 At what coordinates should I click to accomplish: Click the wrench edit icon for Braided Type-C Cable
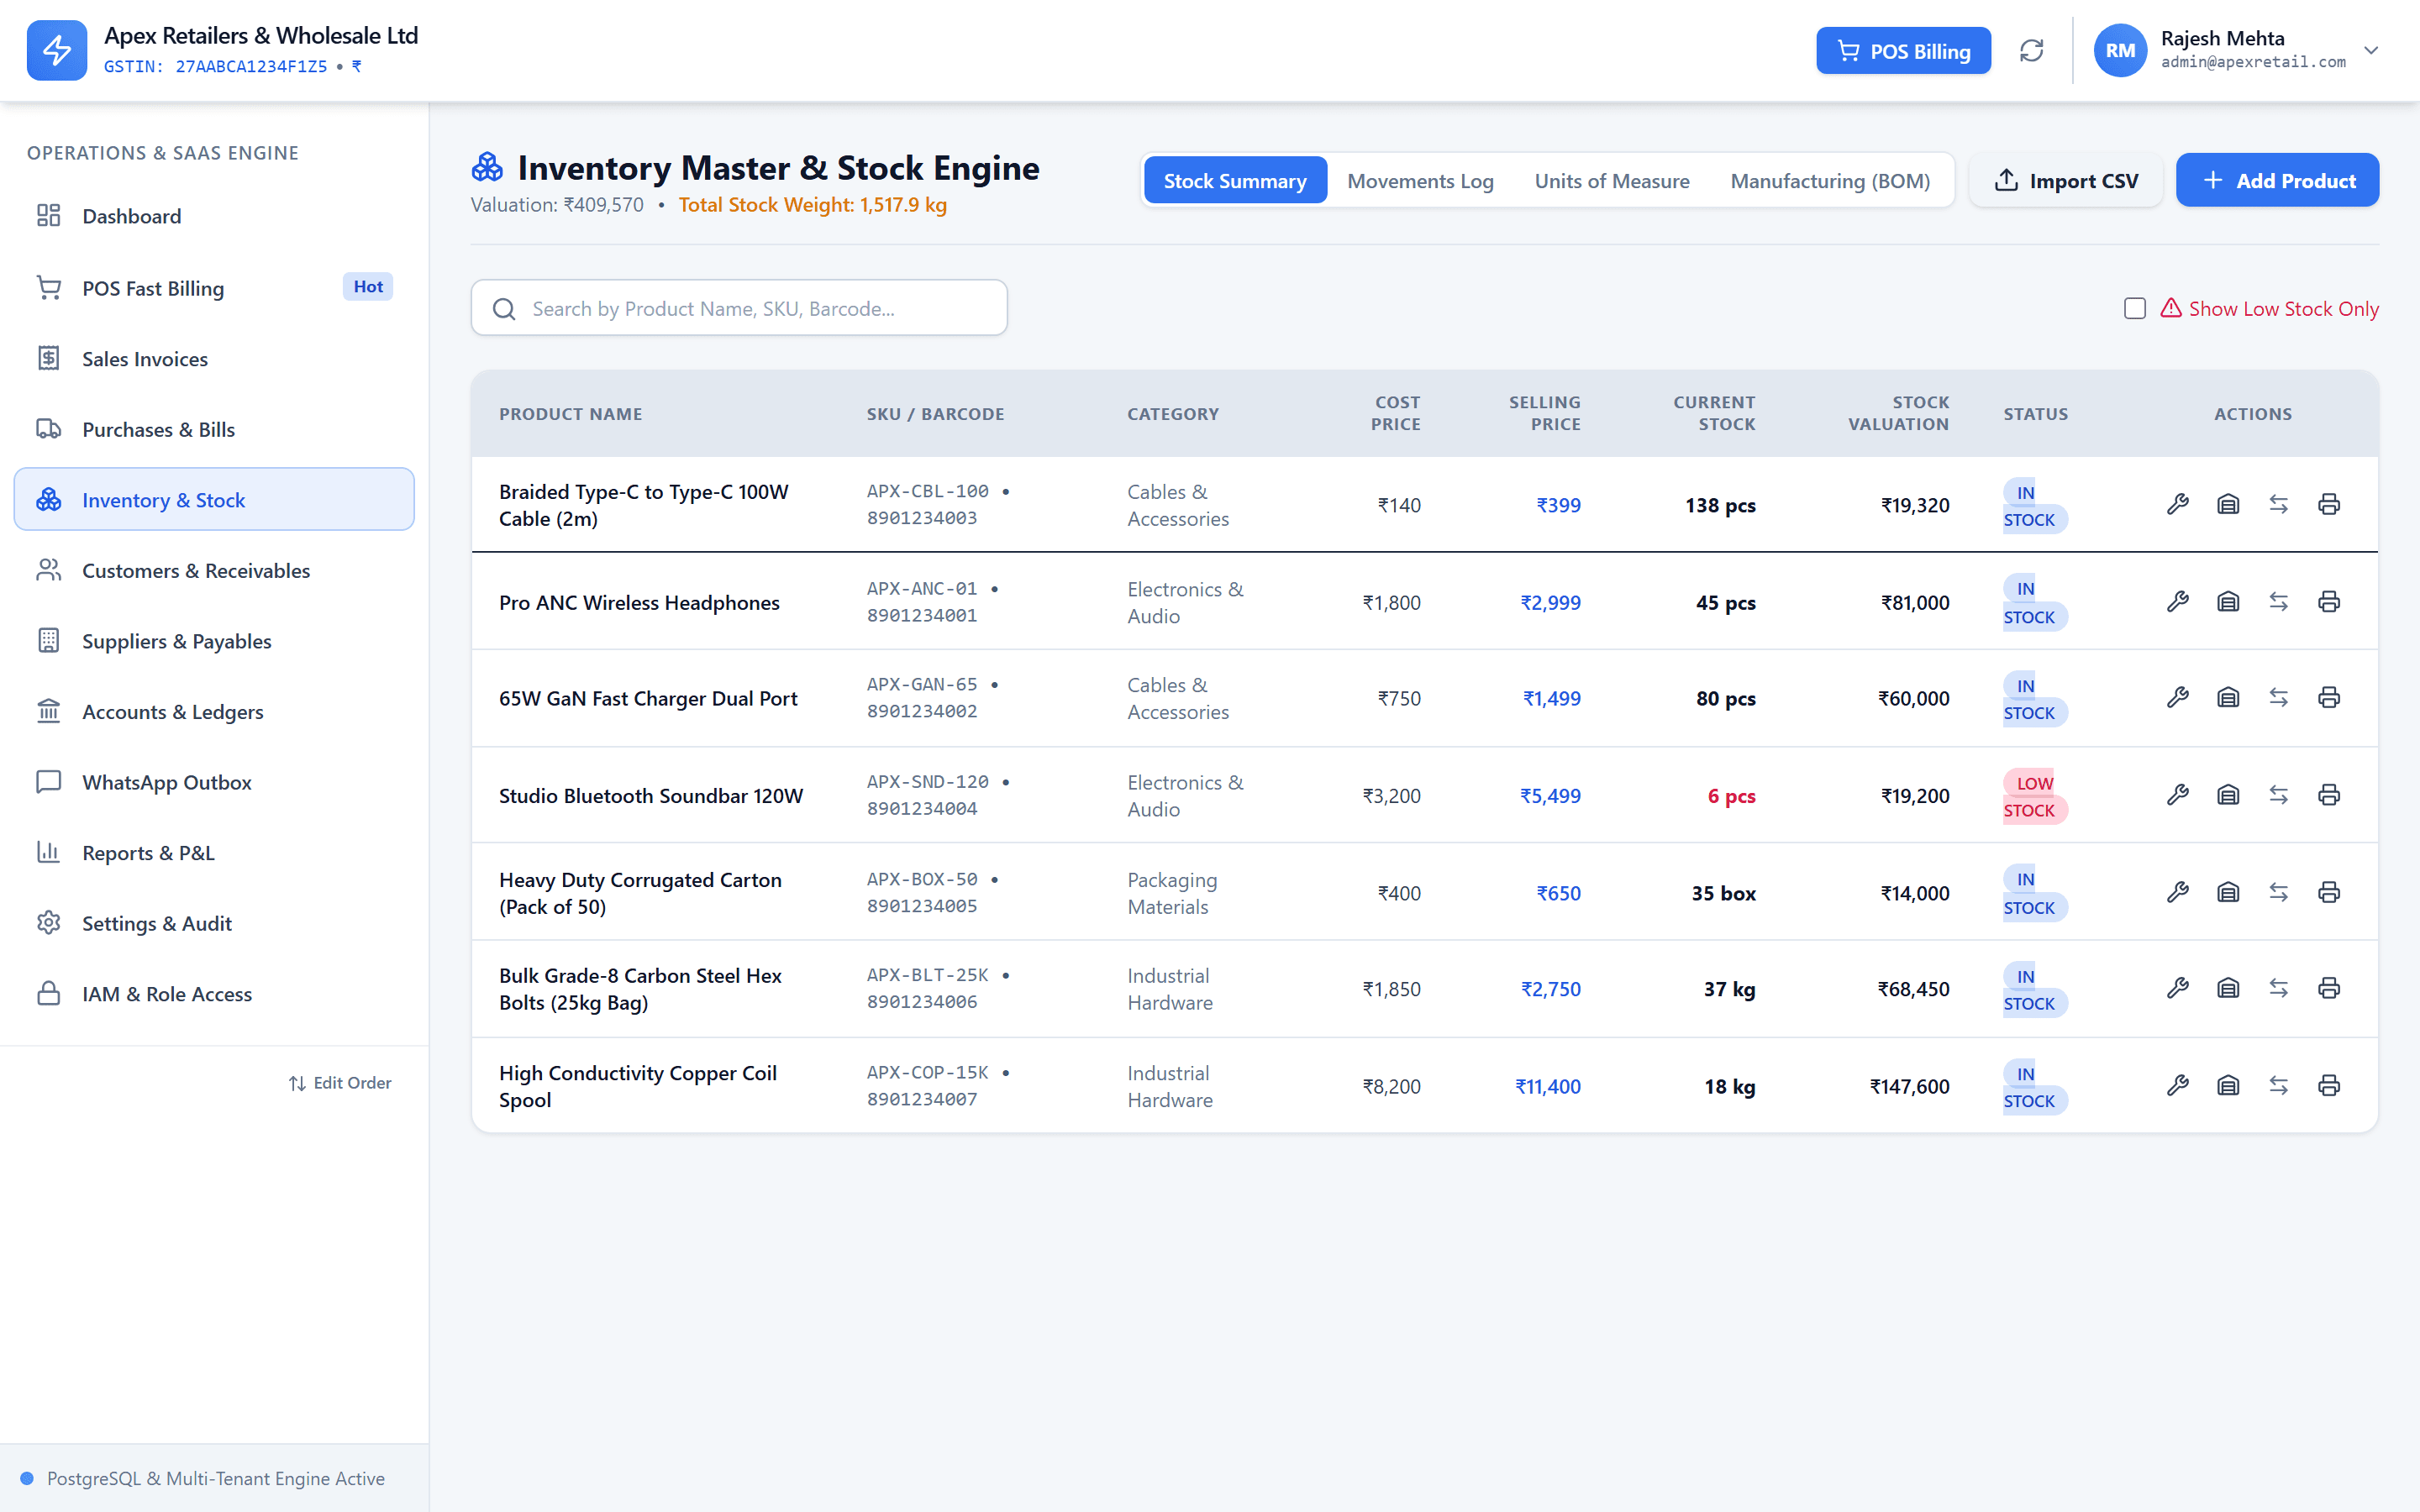(2177, 504)
